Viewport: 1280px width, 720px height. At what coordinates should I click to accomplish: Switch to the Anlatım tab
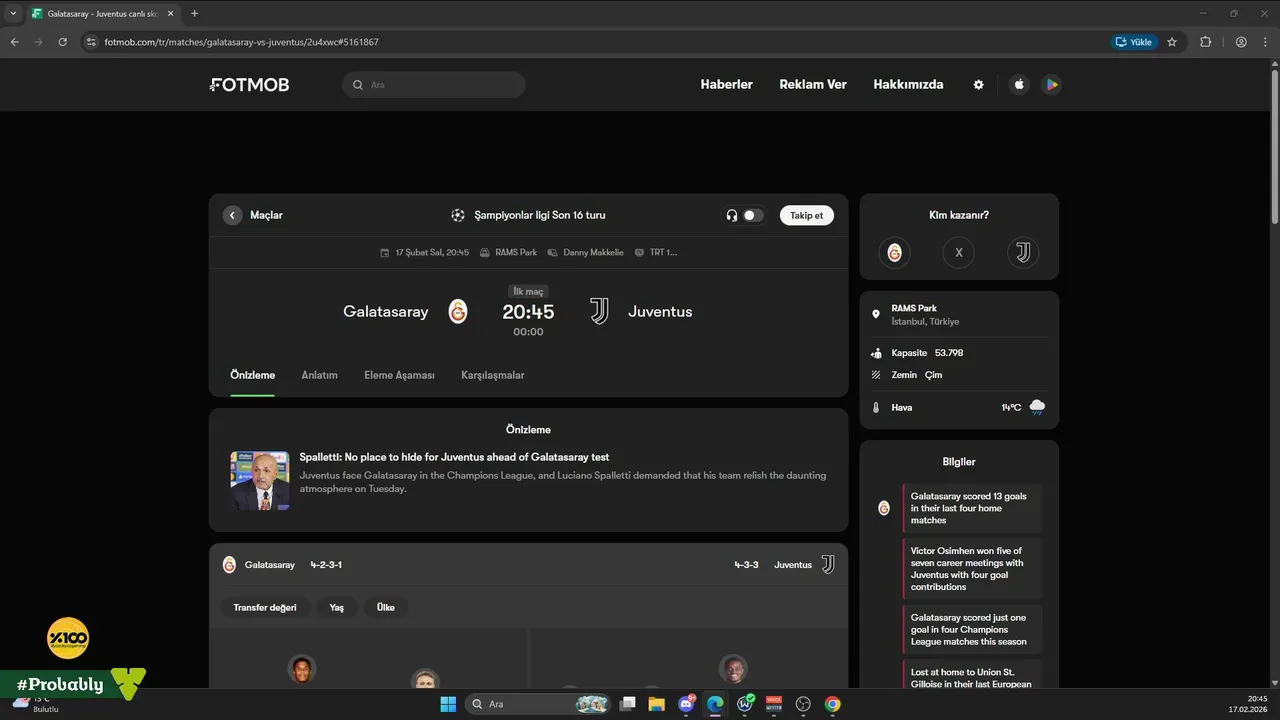pos(320,375)
